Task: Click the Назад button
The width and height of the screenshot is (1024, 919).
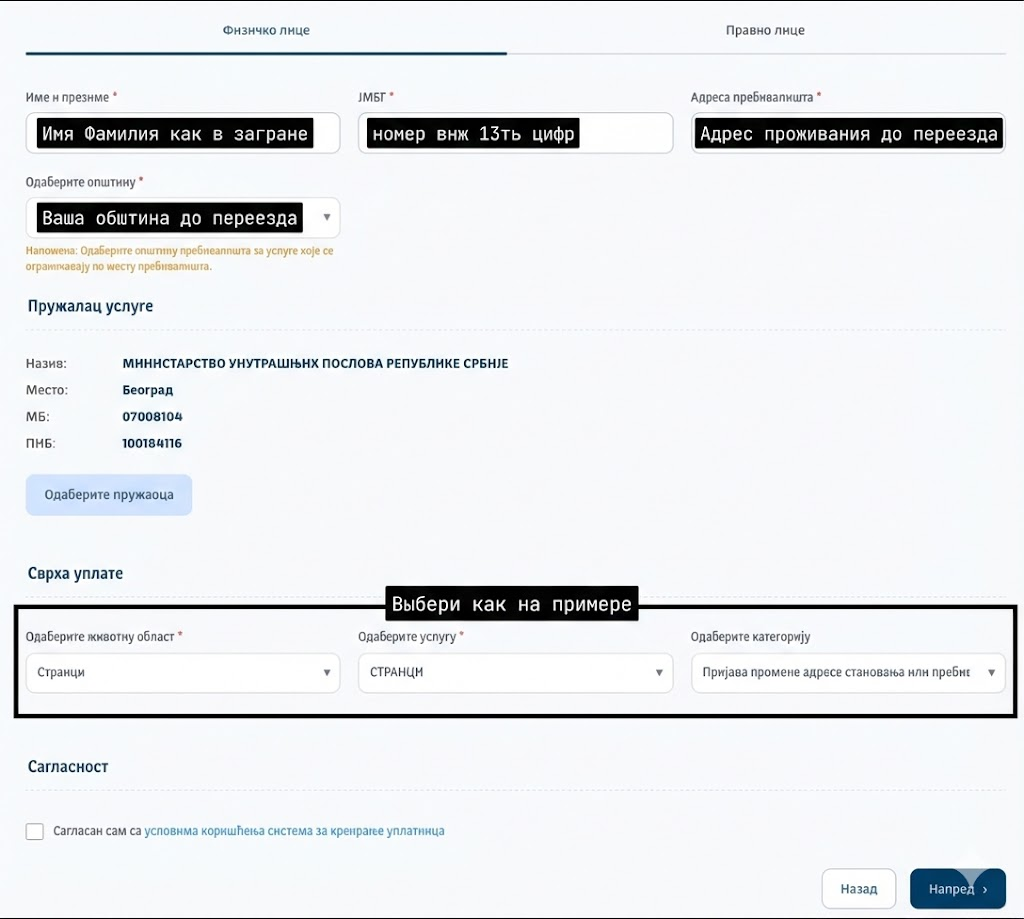Action: click(x=858, y=888)
